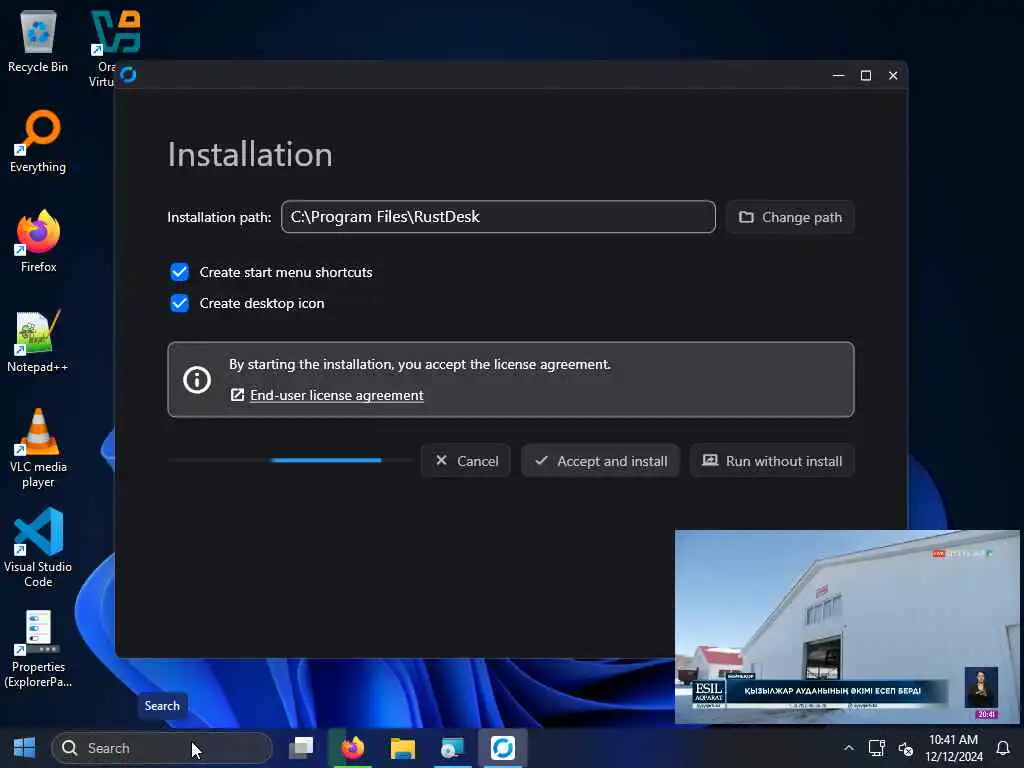Maximize the RustDesk installer window
Viewport: 1024px width, 768px height.
coord(866,75)
